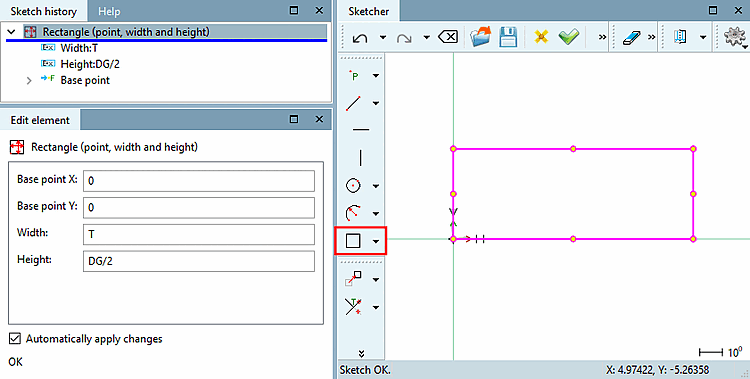Select the Base point tree item
This screenshot has width=750, height=379.
click(85, 80)
